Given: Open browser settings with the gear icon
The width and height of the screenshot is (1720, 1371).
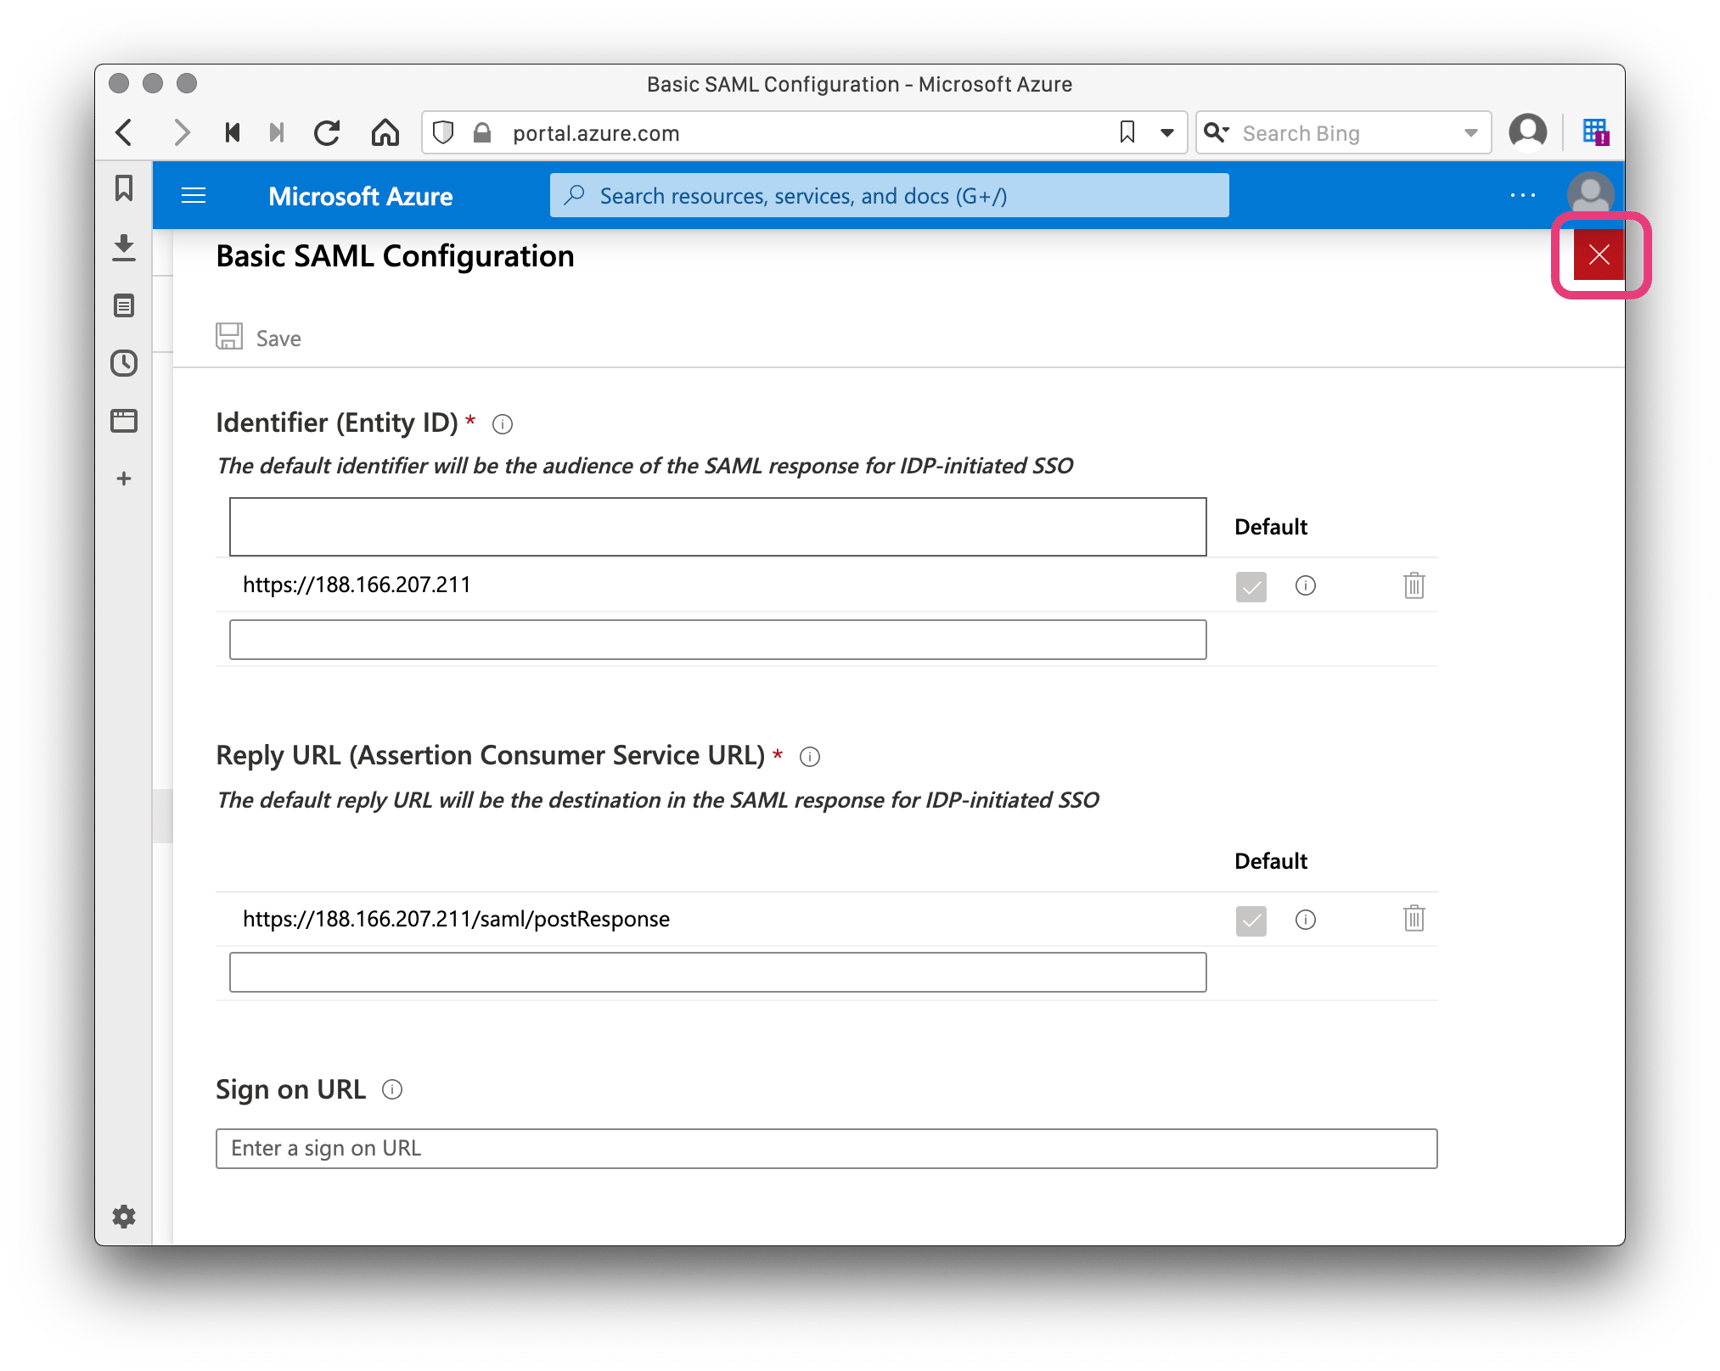Looking at the screenshot, I should point(123,1216).
